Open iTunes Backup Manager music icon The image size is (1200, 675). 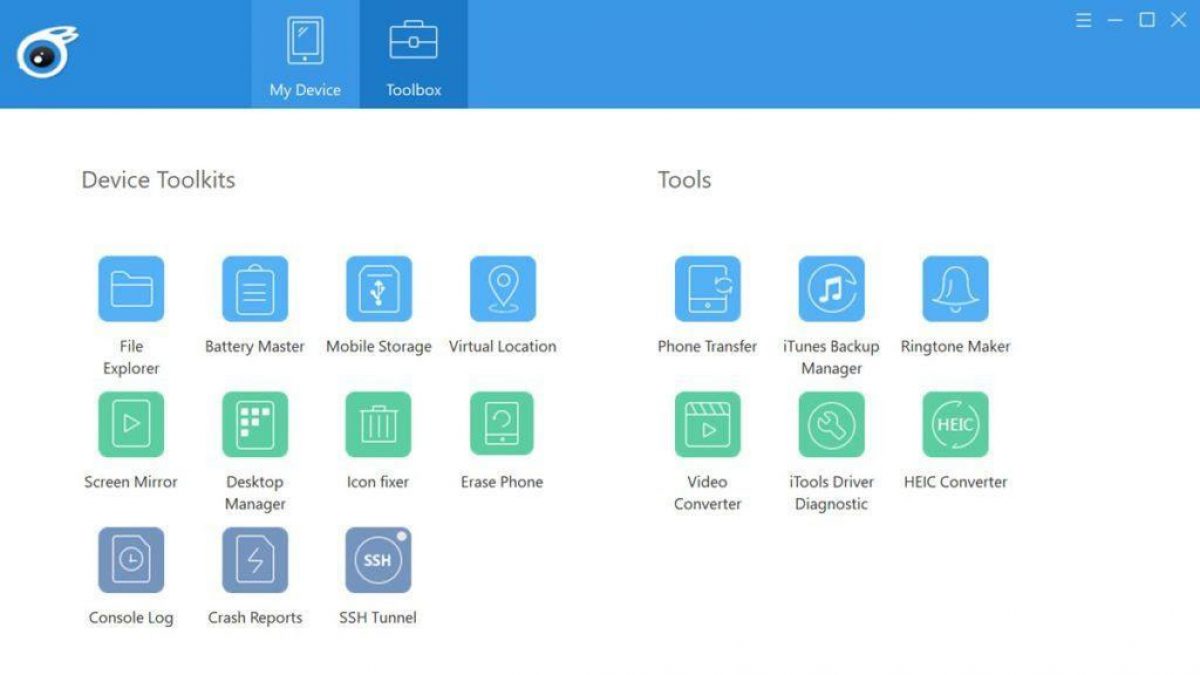tap(832, 289)
